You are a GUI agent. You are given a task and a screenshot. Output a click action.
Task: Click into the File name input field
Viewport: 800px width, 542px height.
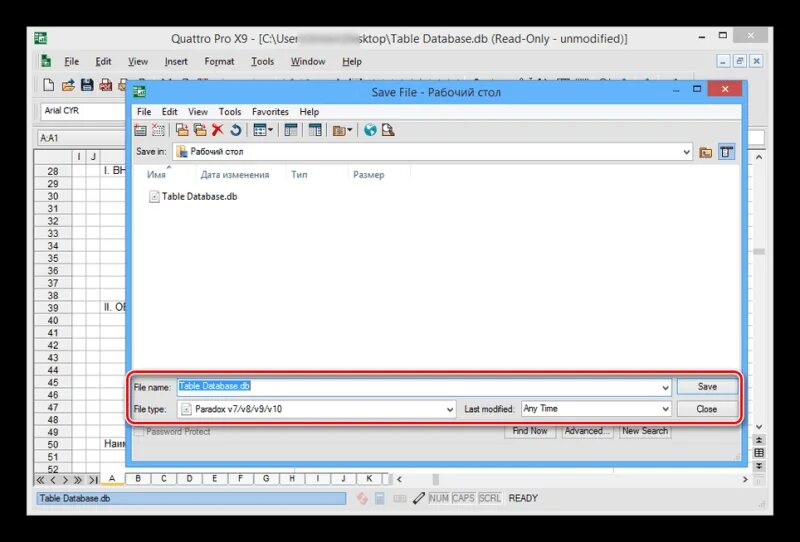tap(418, 387)
